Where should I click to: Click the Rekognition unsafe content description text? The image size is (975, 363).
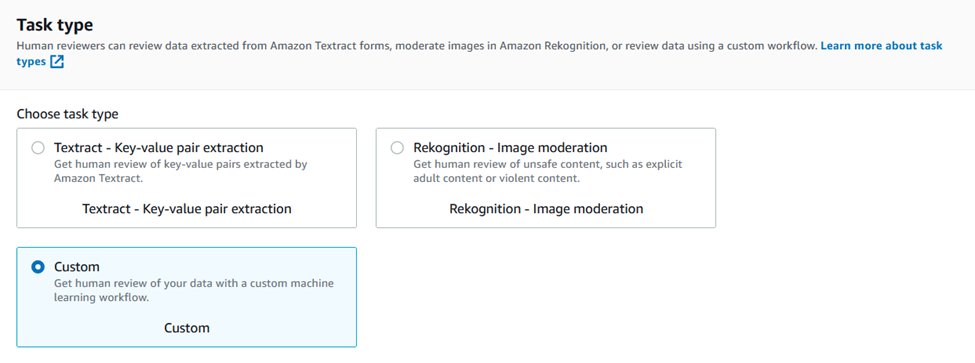pos(548,172)
